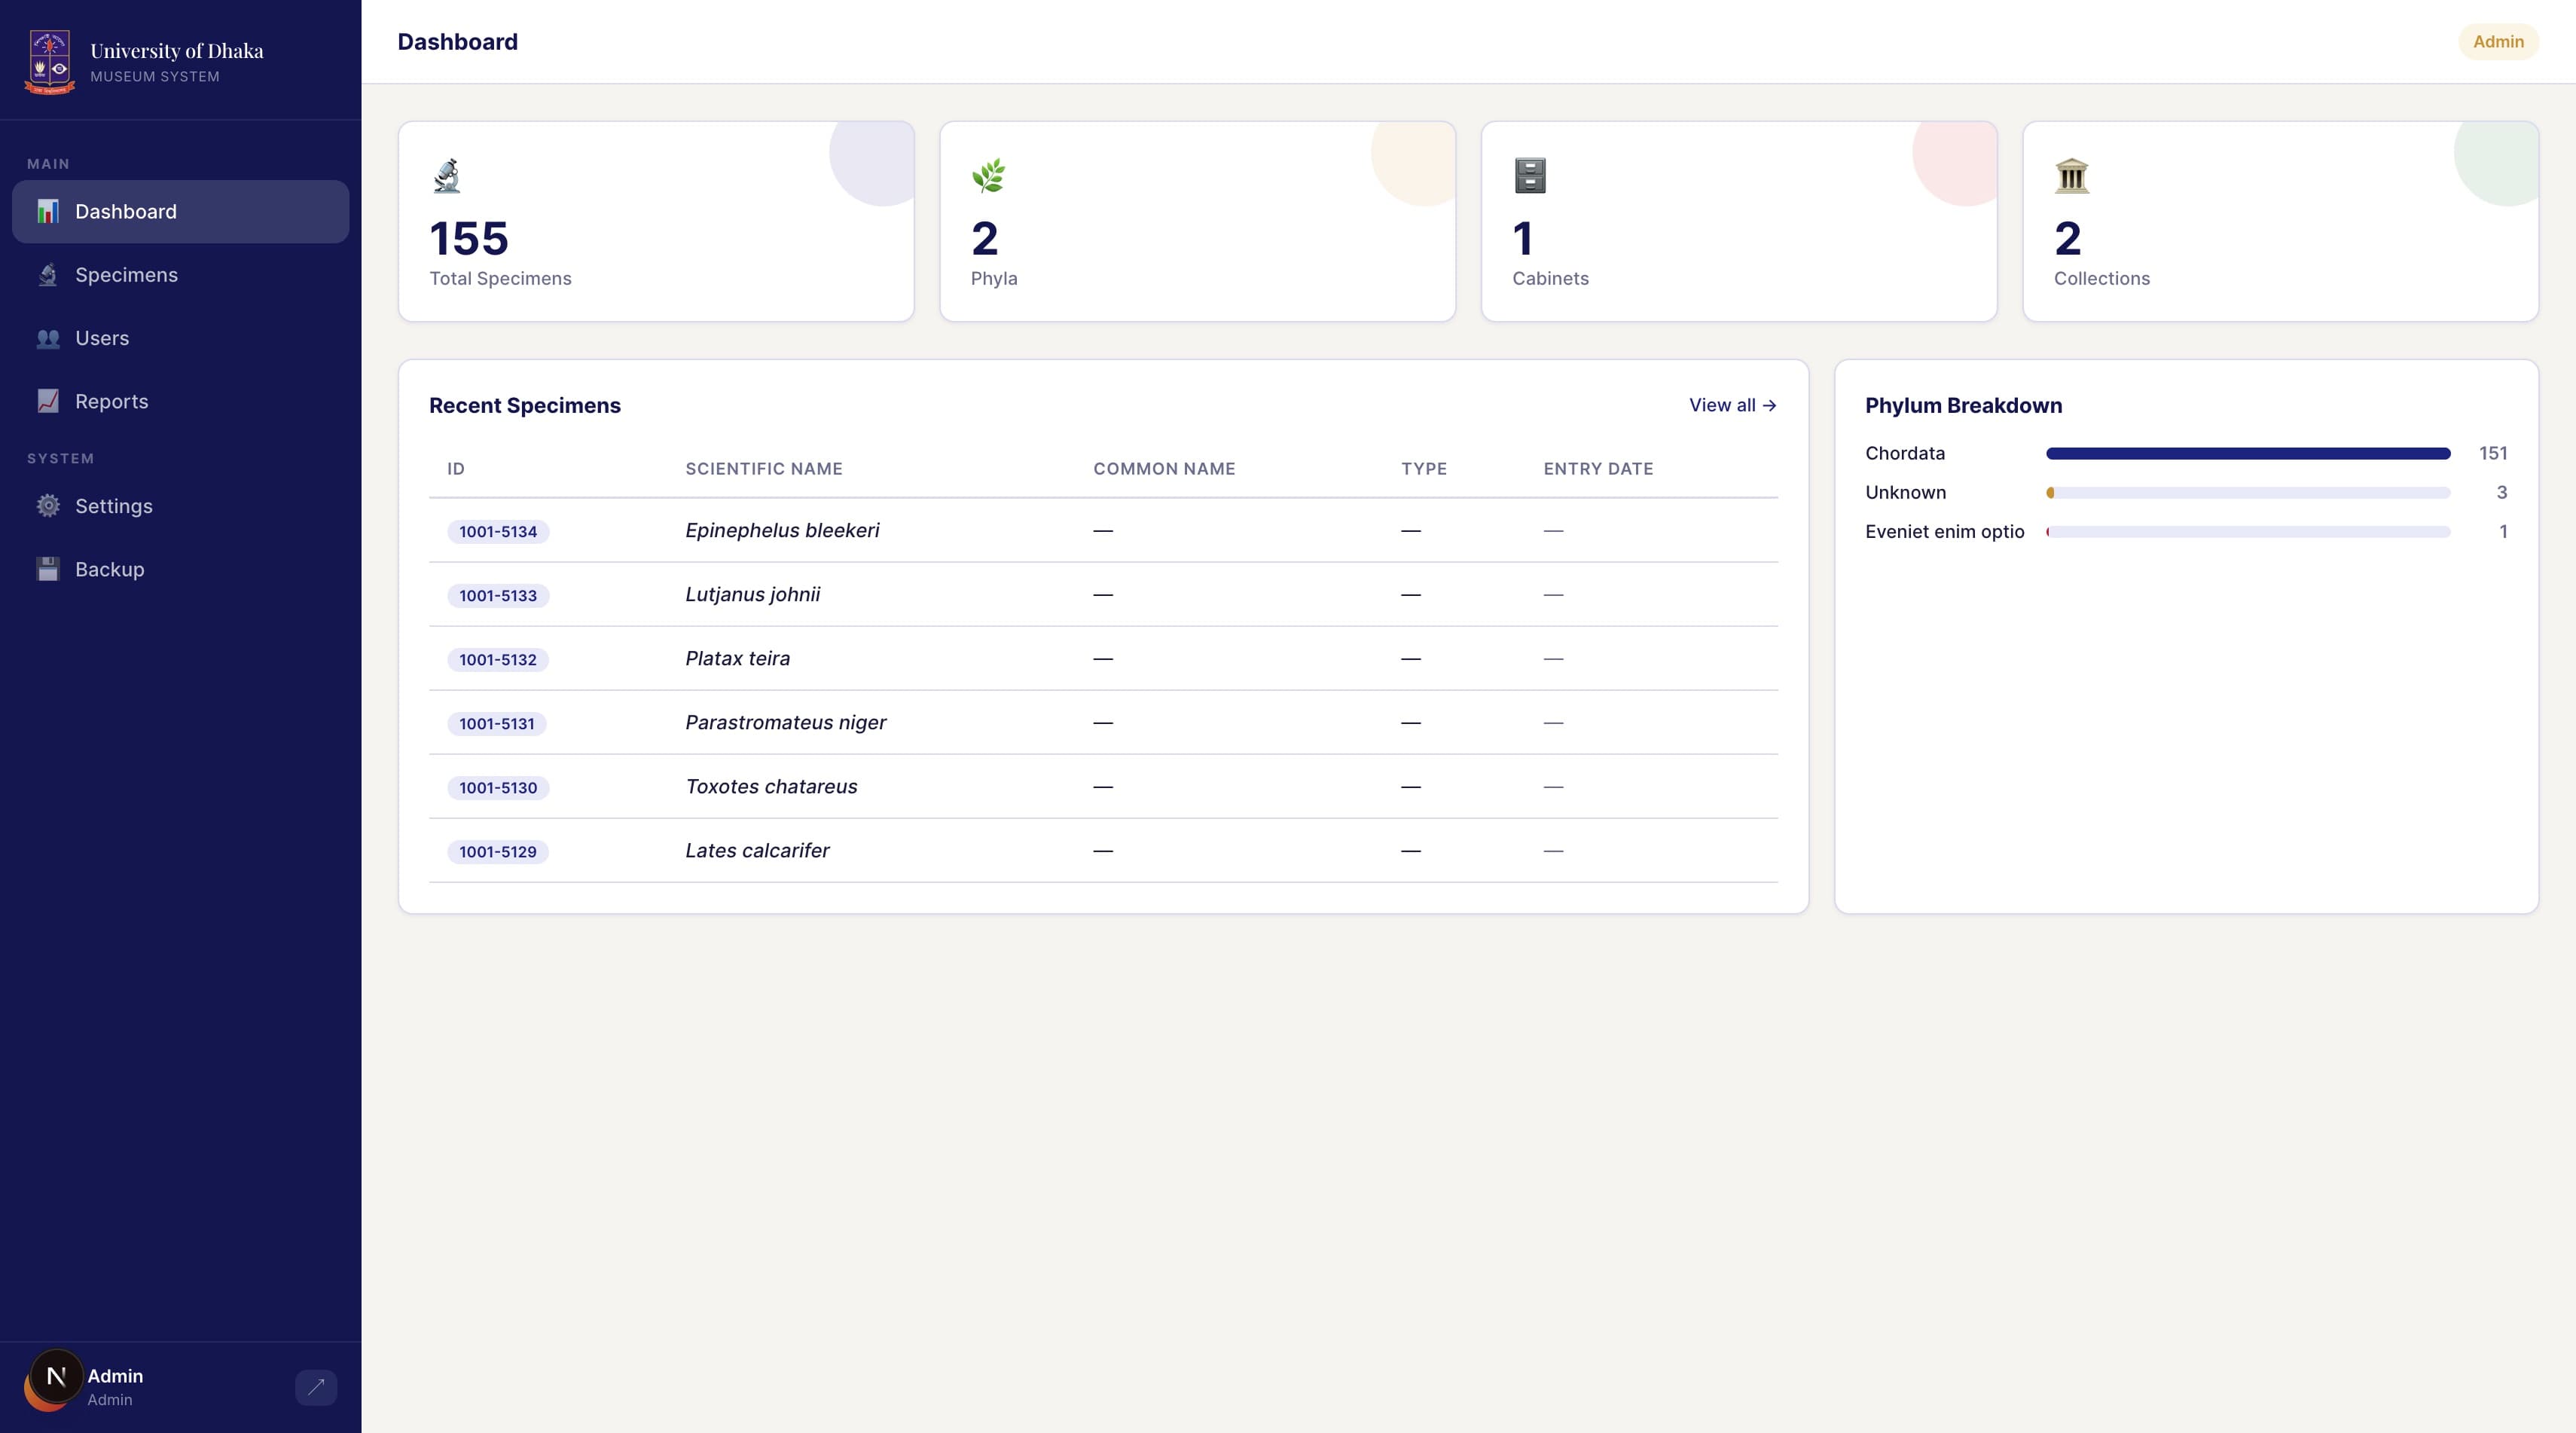2576x1433 pixels.
Task: Click the Admin username in sidebar footer
Action: coord(115,1376)
